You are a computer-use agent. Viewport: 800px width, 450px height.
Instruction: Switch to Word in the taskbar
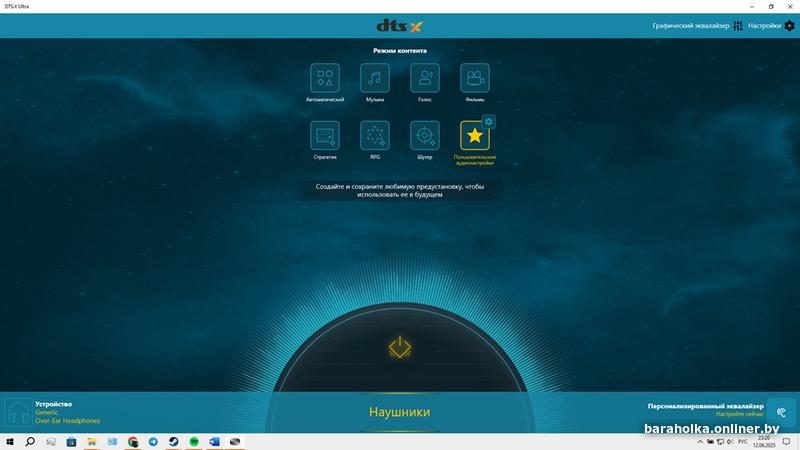click(214, 442)
